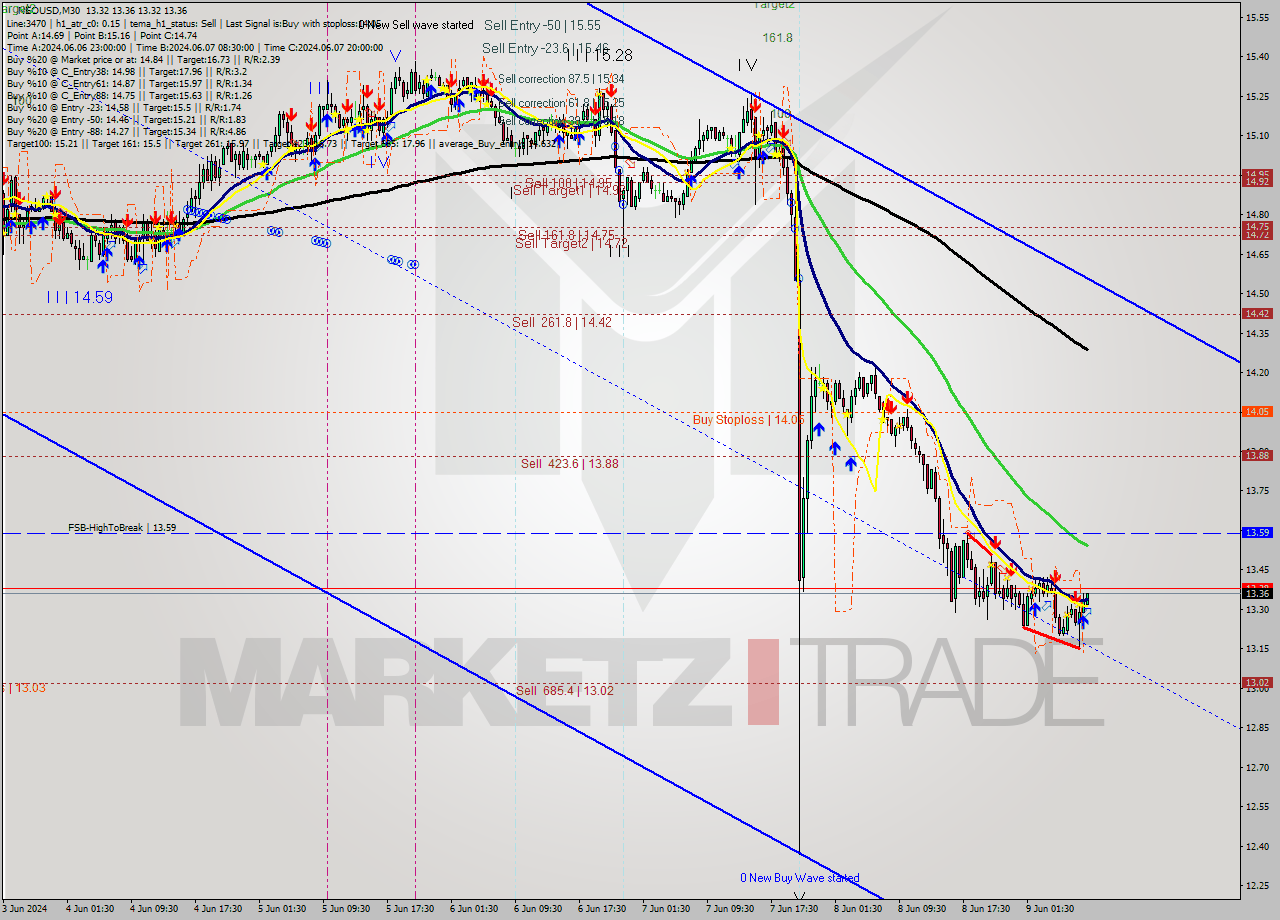Click the '6 Jun 01:30' time axis label
The height and width of the screenshot is (920, 1280).
point(474,909)
